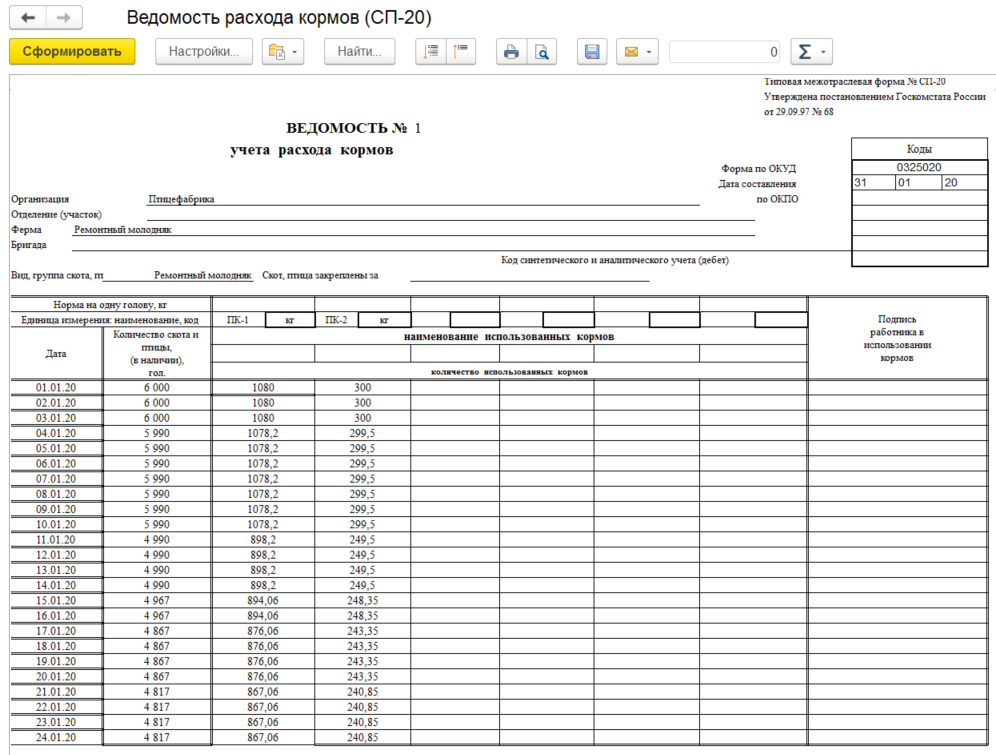Click the OKUD code cell 0325020
The image size is (996, 755).
point(919,167)
